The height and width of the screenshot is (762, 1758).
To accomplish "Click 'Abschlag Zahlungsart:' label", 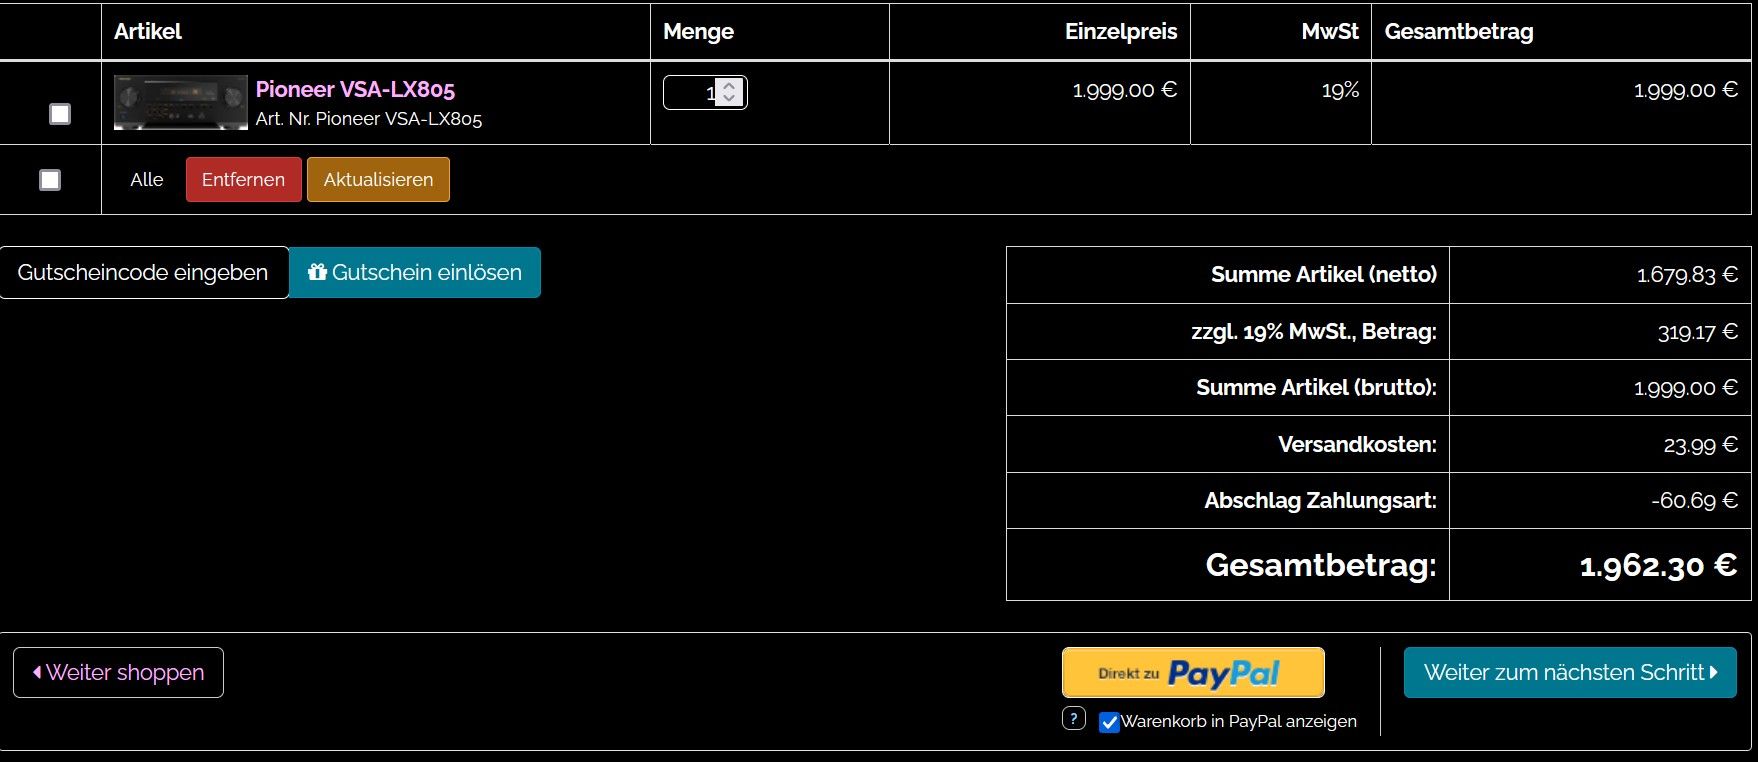I will [1320, 501].
